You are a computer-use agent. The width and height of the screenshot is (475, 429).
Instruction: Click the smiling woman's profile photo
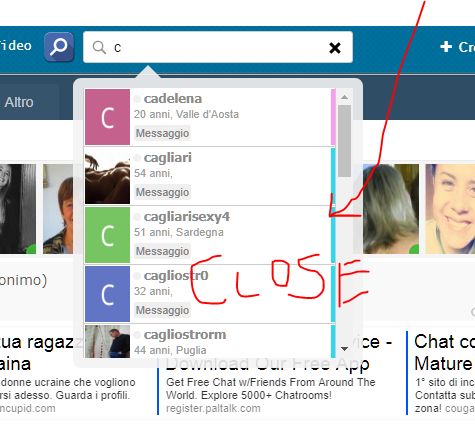point(450,209)
